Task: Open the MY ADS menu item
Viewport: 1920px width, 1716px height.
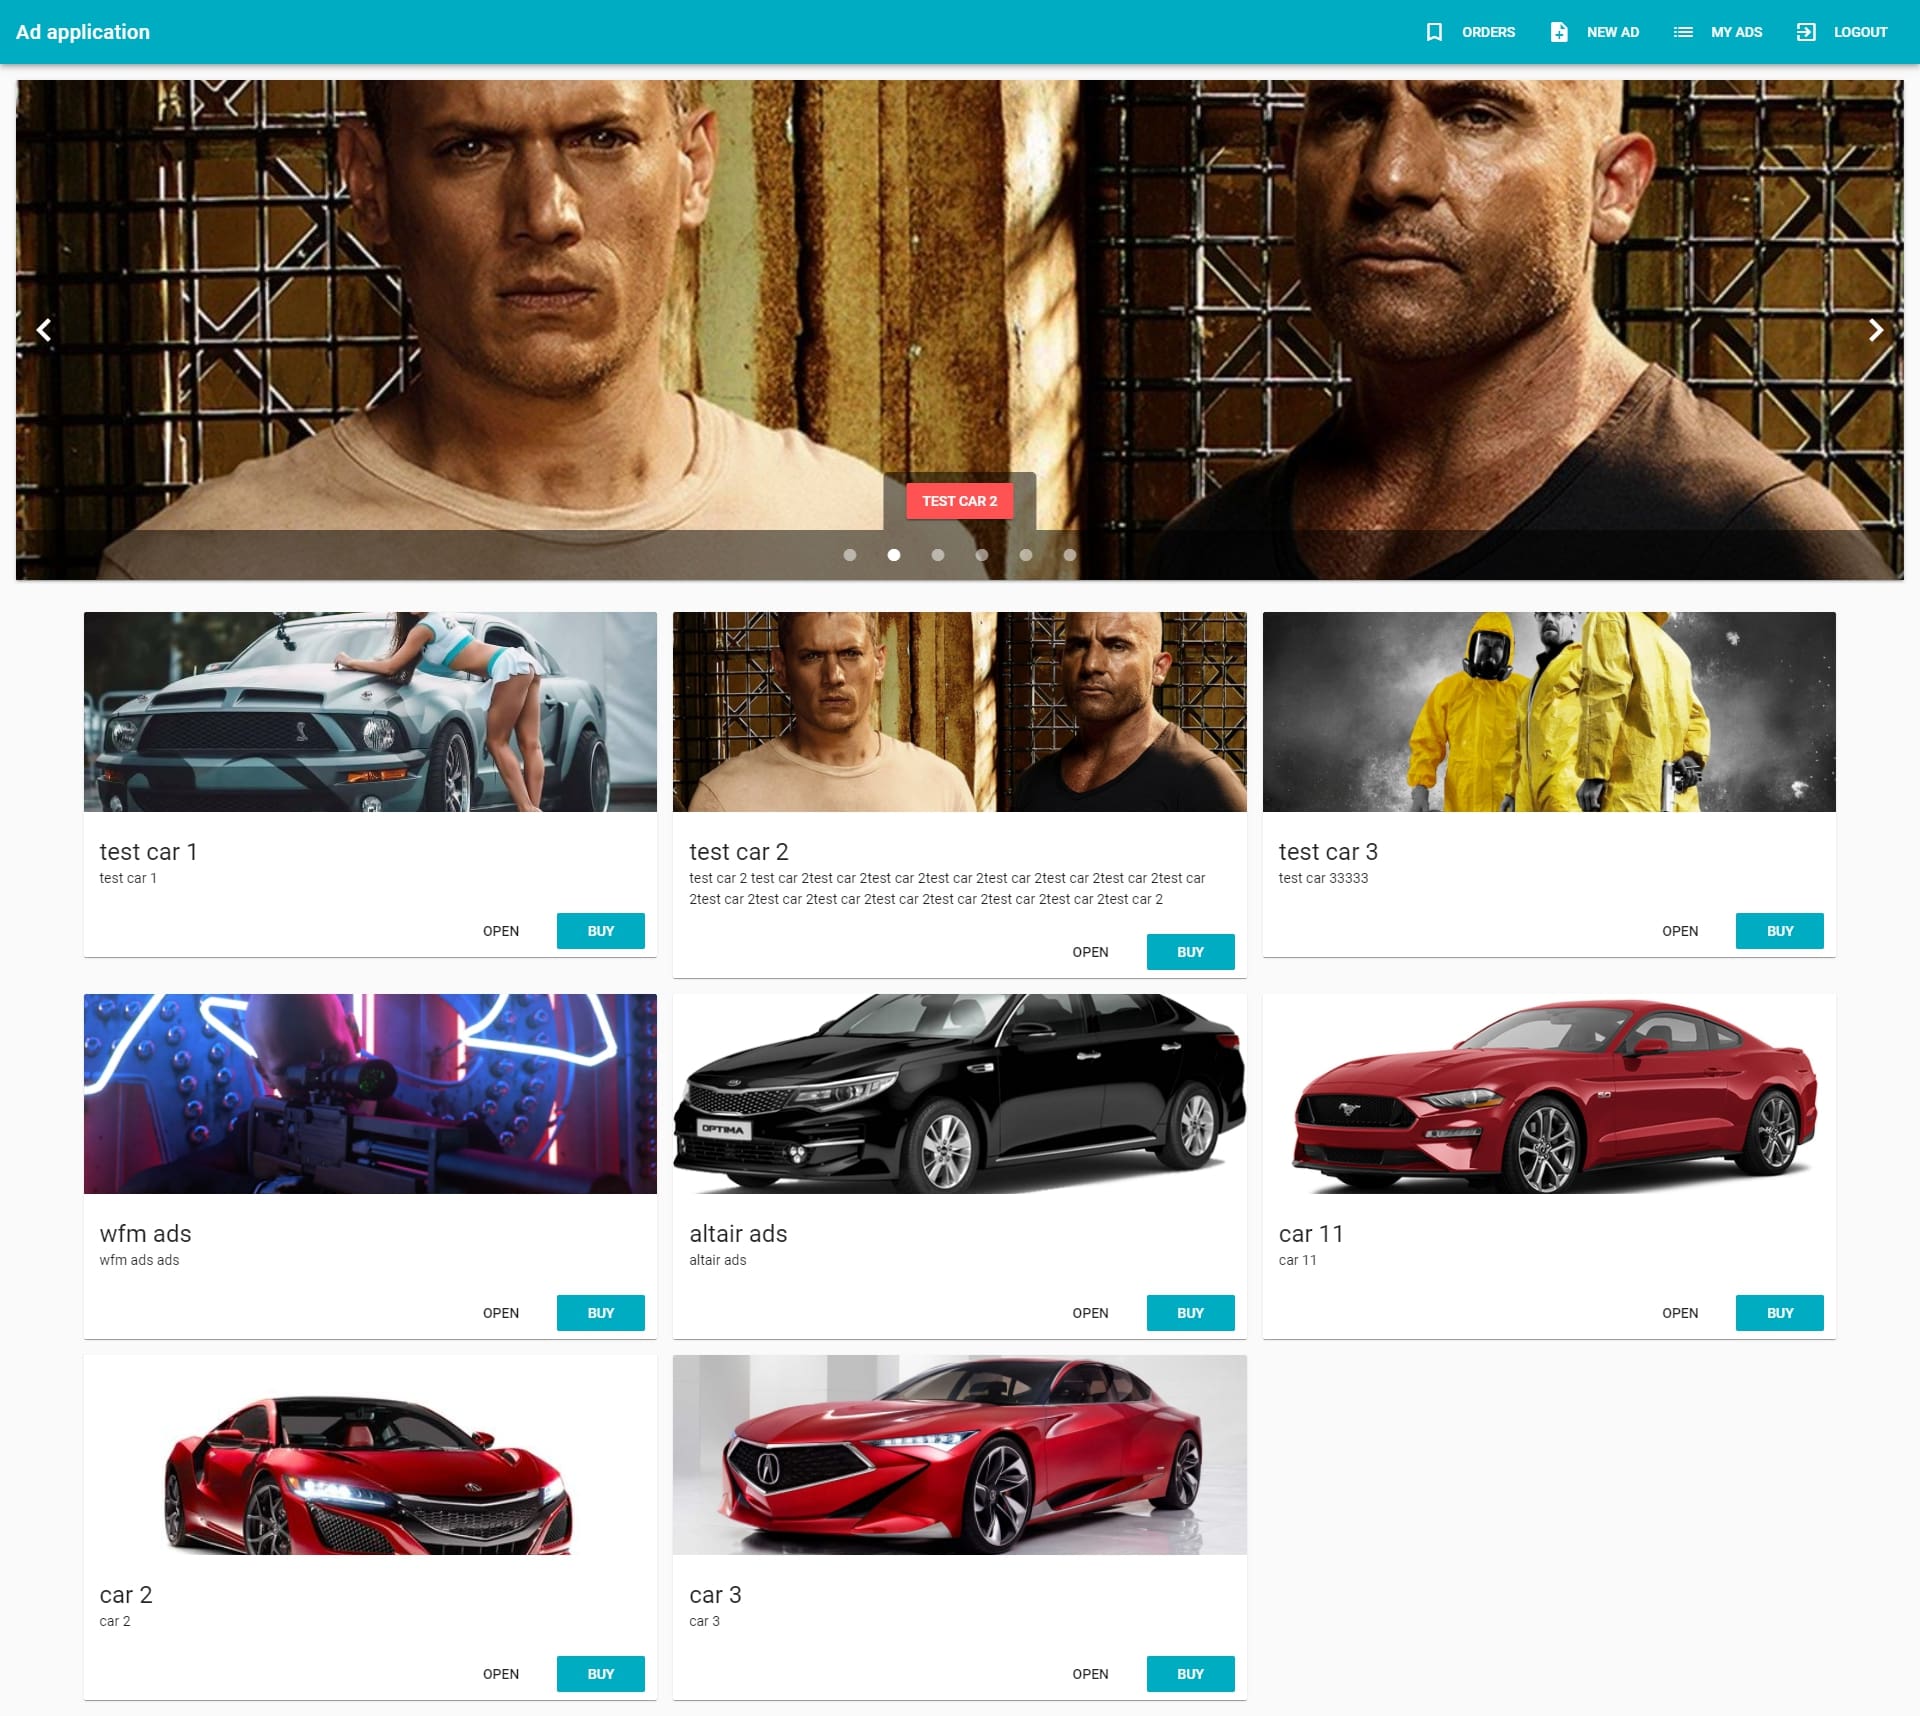Action: click(x=1736, y=32)
